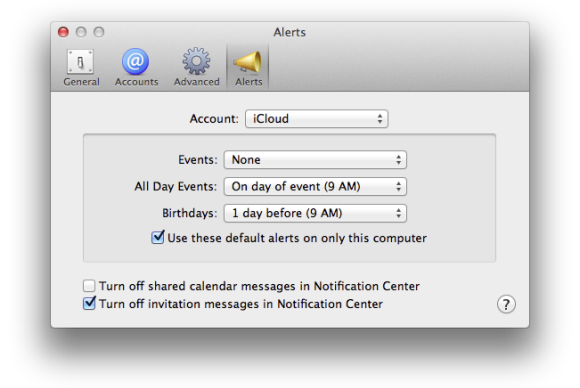Click the Alerts window title text
The height and width of the screenshot is (388, 580).
pos(290,32)
